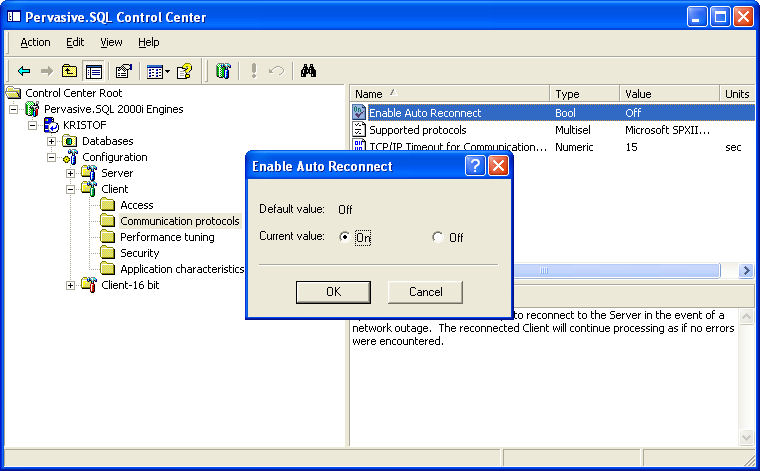Open the view options dropdown arrow in toolbar
760x471 pixels.
[167, 72]
